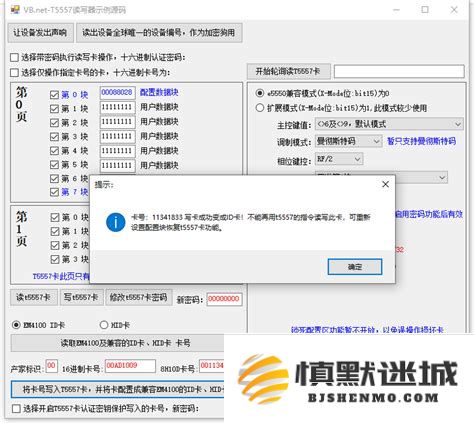Click the 第 1 块 data field
Screen dimensions: 474x423
click(x=117, y=107)
